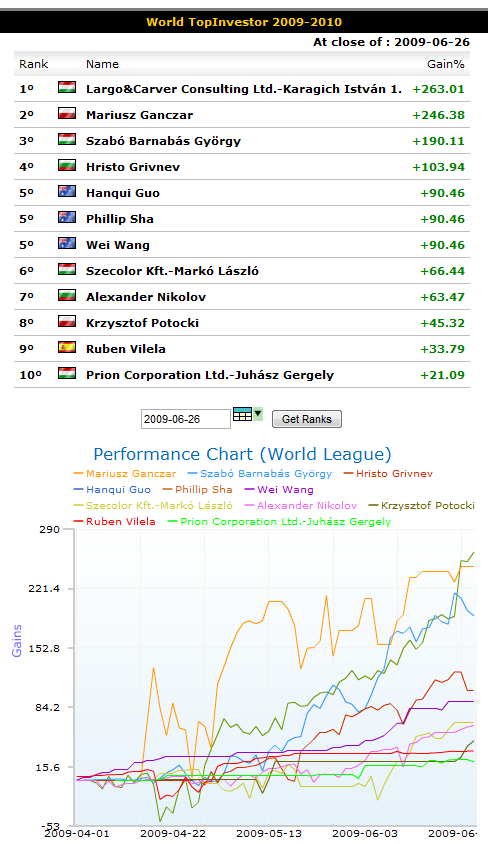Click the Performance Chart (World League) title
Screen dimensions: 488x844
tap(242, 454)
